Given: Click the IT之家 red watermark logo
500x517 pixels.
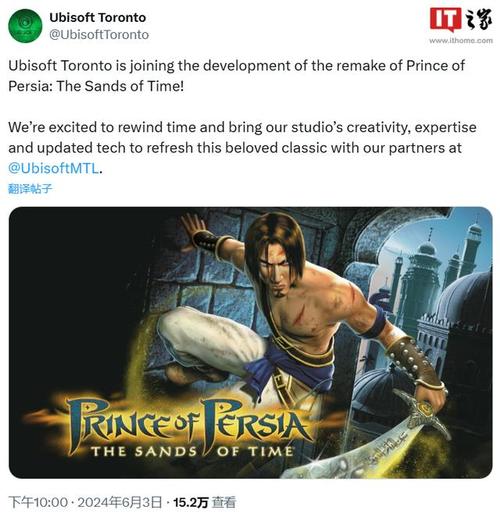Looking at the screenshot, I should (x=445, y=20).
